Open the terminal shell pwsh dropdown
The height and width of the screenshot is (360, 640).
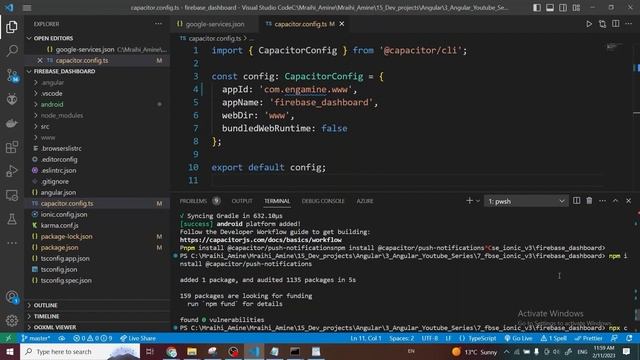tap(526, 201)
